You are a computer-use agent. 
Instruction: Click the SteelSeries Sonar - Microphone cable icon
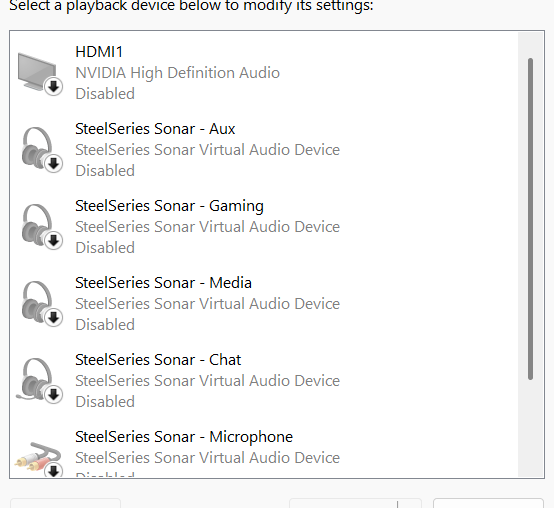point(39,459)
